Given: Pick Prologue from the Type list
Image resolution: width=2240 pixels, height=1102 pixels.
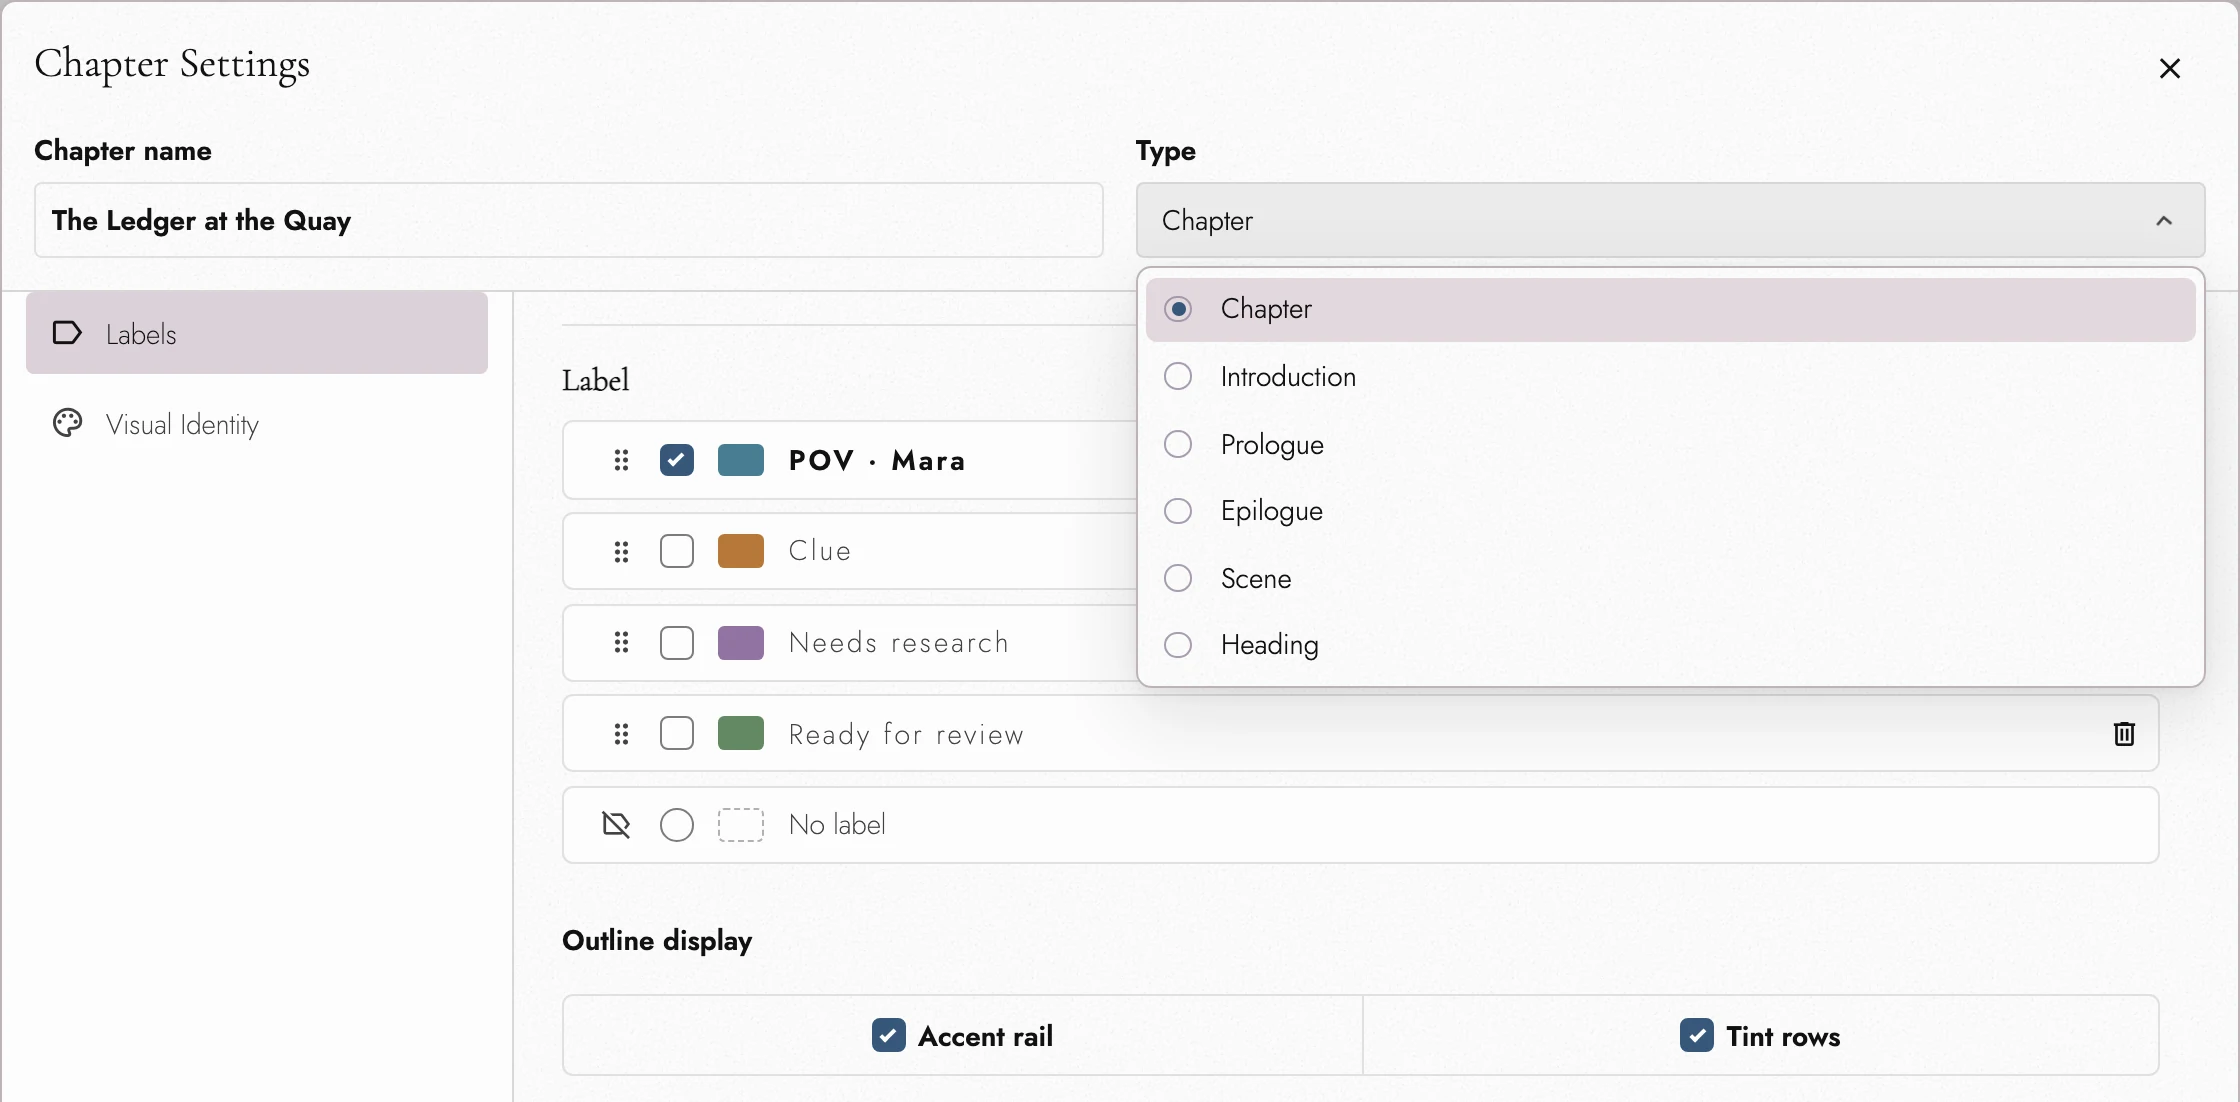Looking at the screenshot, I should point(1670,444).
